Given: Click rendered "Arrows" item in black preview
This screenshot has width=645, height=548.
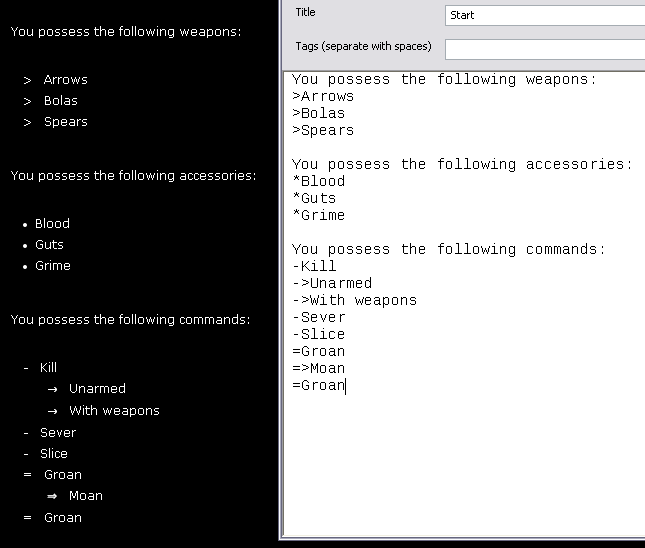Looking at the screenshot, I should 65,80.
